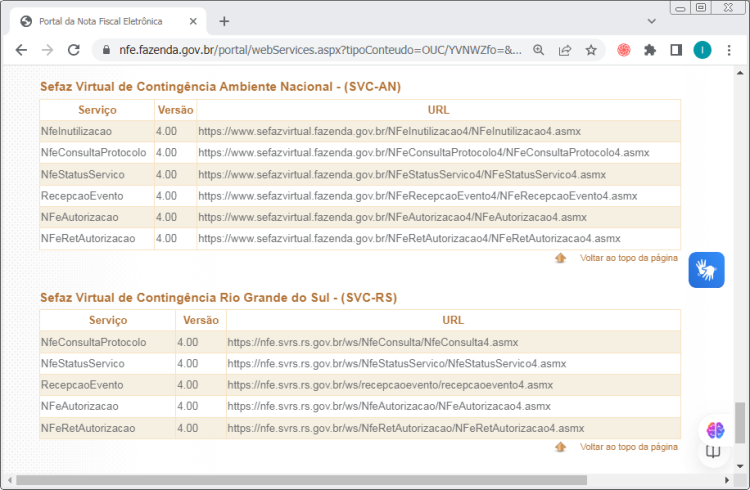Share this page using the share icon
The width and height of the screenshot is (750, 490).
tap(565, 50)
